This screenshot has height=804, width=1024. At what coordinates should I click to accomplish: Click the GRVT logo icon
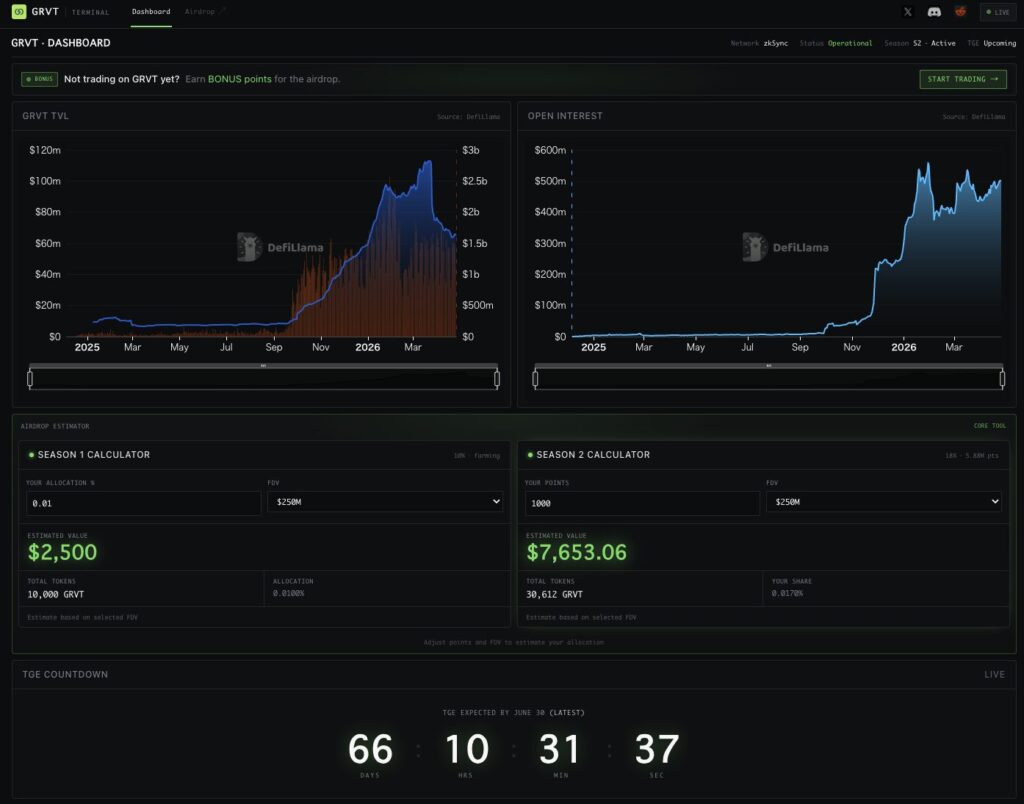[x=19, y=12]
